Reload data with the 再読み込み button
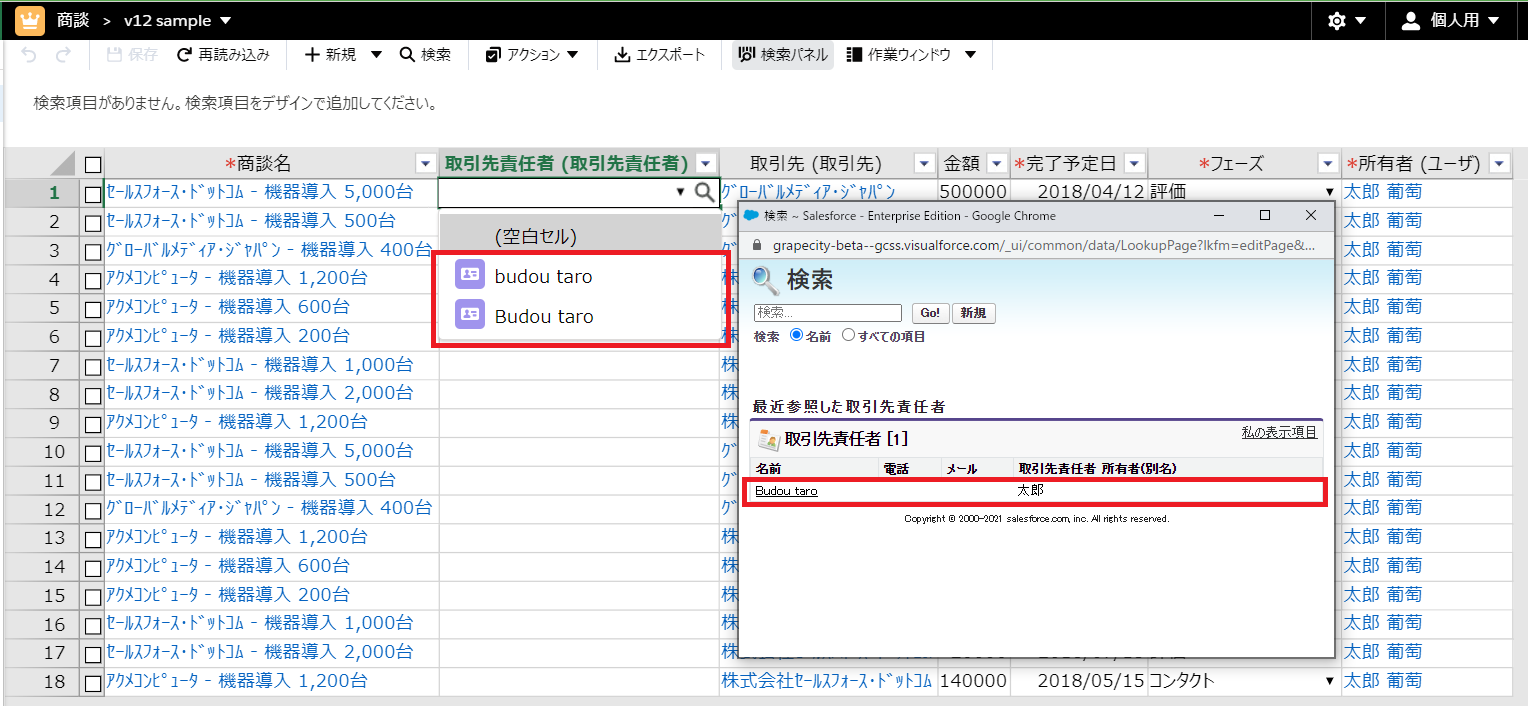 (223, 55)
